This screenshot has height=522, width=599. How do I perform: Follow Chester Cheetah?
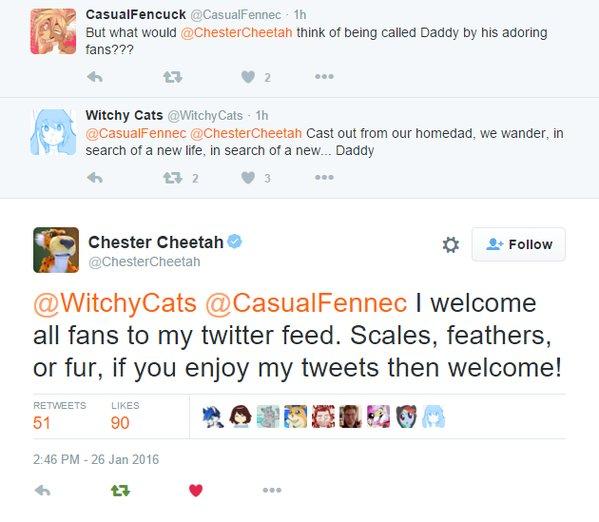click(x=519, y=244)
